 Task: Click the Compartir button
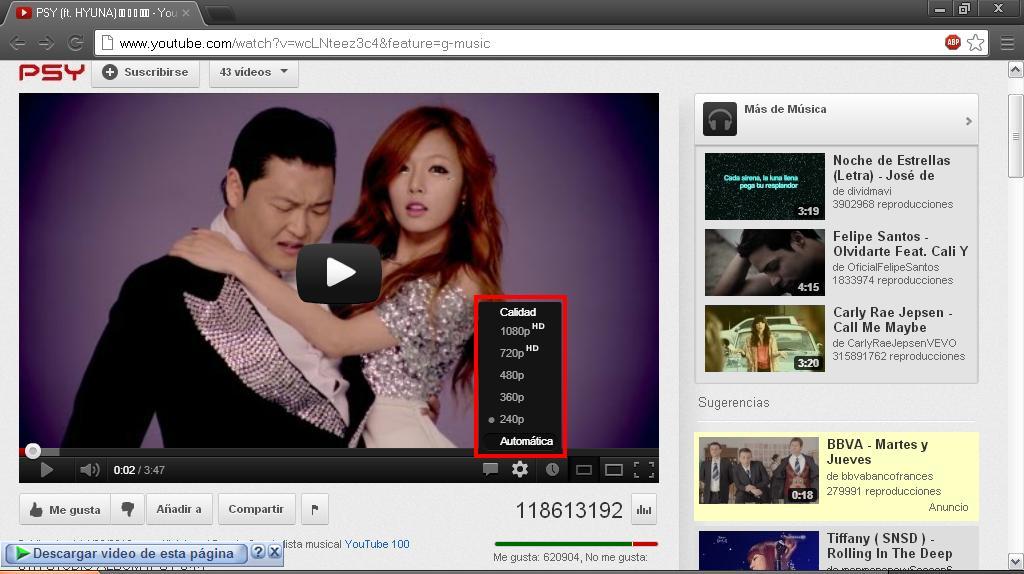coord(256,509)
